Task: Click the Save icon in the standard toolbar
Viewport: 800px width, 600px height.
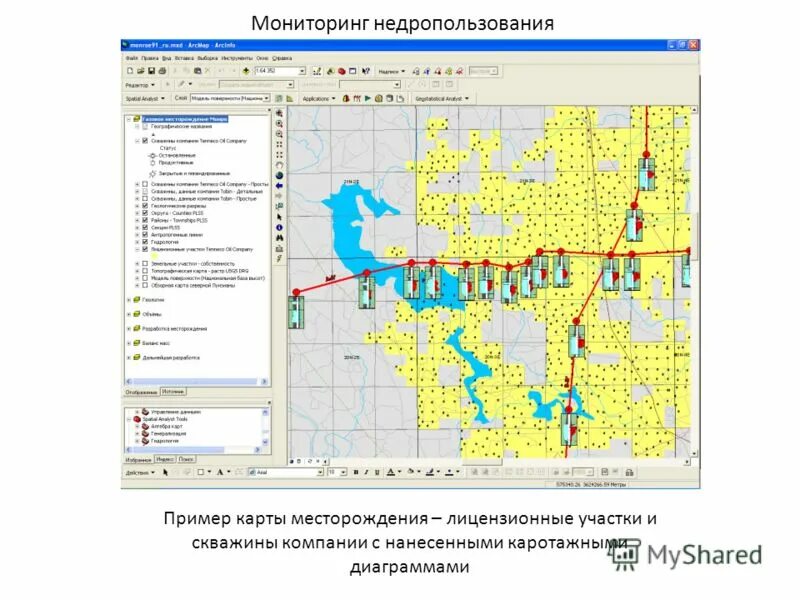Action: click(x=152, y=70)
